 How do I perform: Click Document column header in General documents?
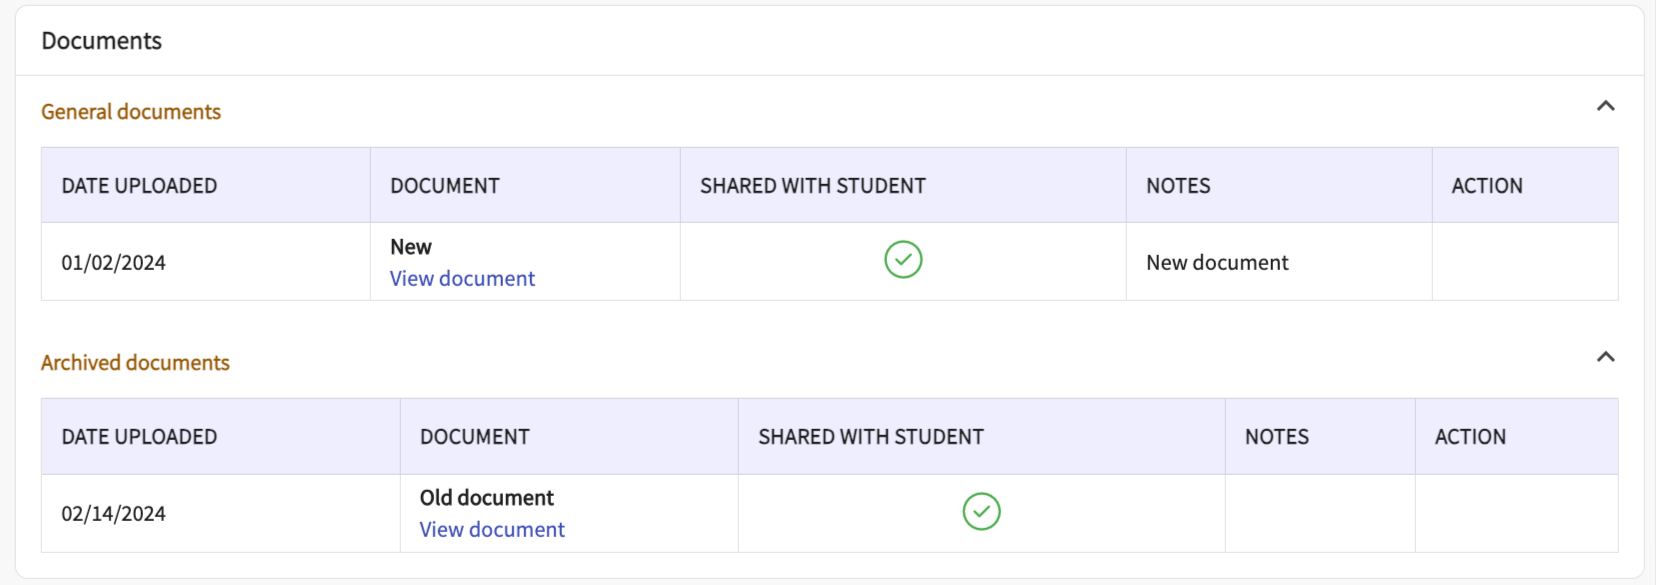coord(445,186)
